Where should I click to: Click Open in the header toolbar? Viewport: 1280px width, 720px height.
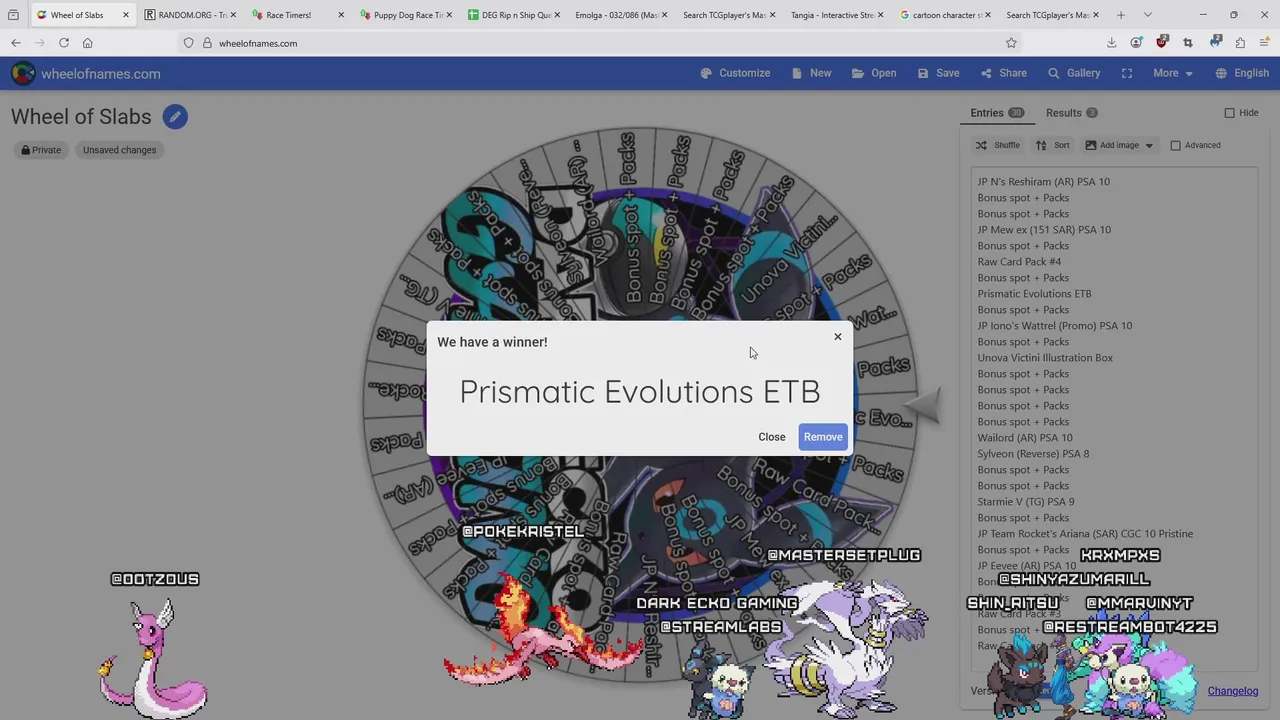874,73
